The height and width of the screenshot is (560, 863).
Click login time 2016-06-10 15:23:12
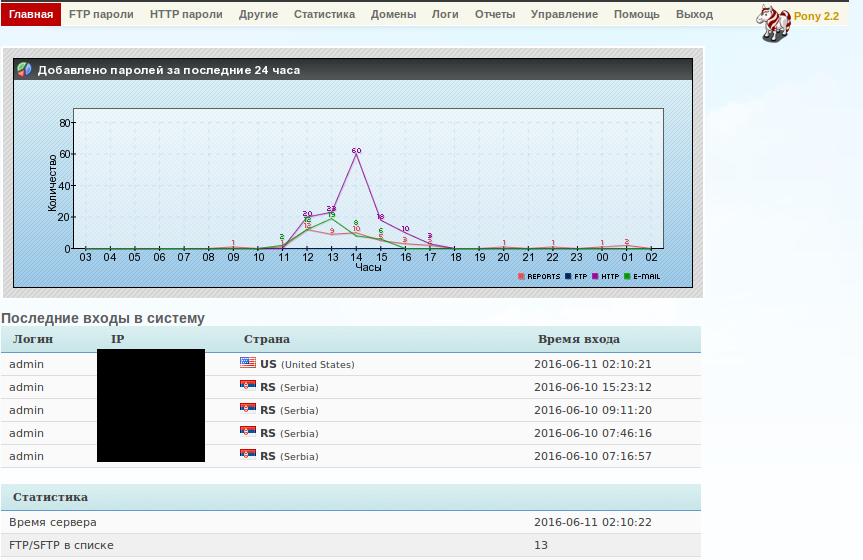point(593,387)
